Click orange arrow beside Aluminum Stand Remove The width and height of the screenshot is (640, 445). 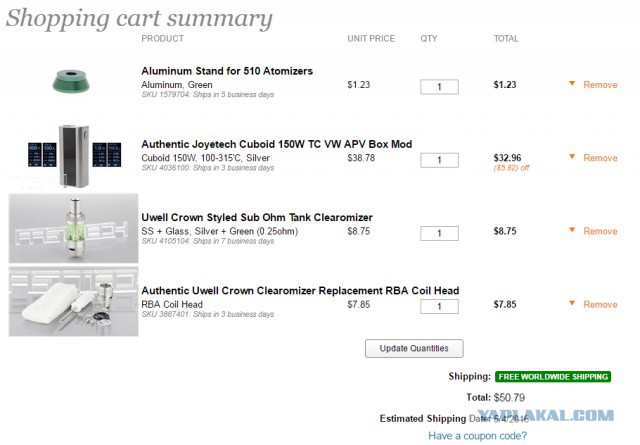(572, 84)
